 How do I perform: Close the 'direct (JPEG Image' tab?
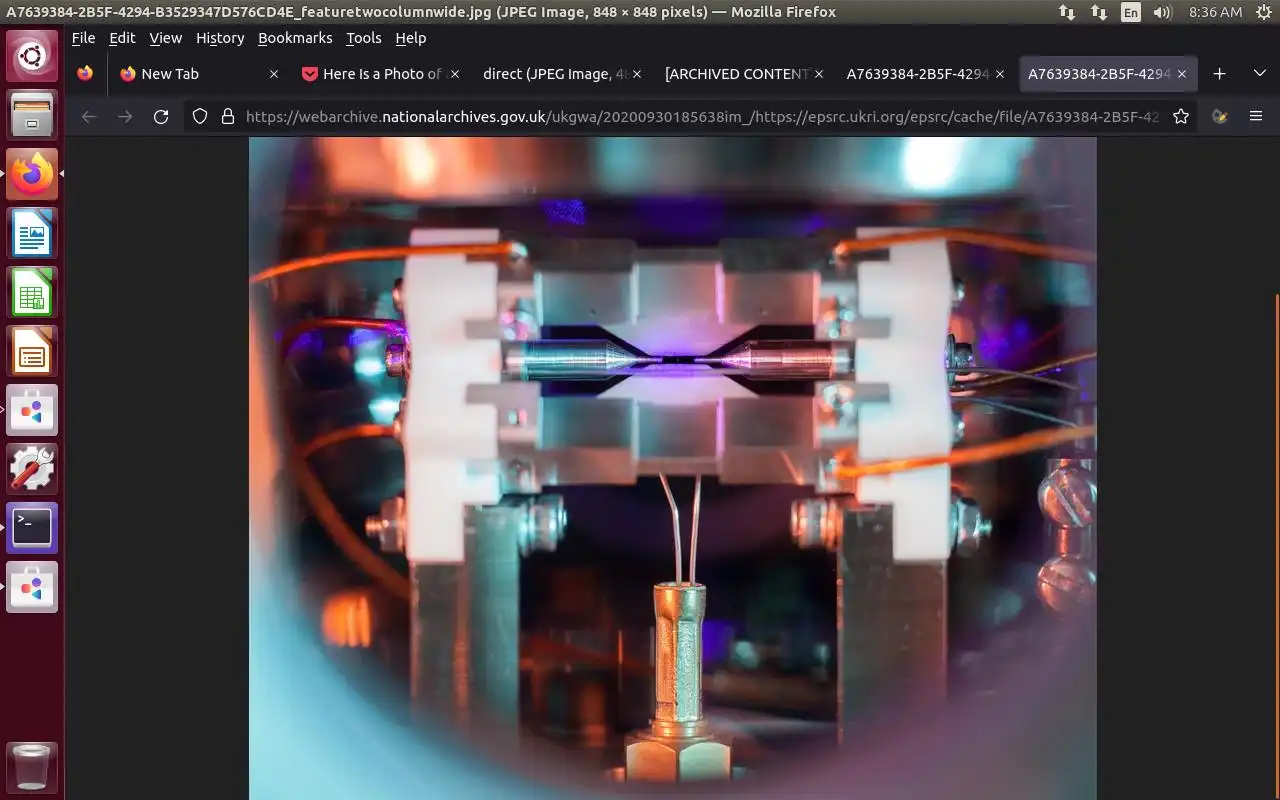(637, 74)
